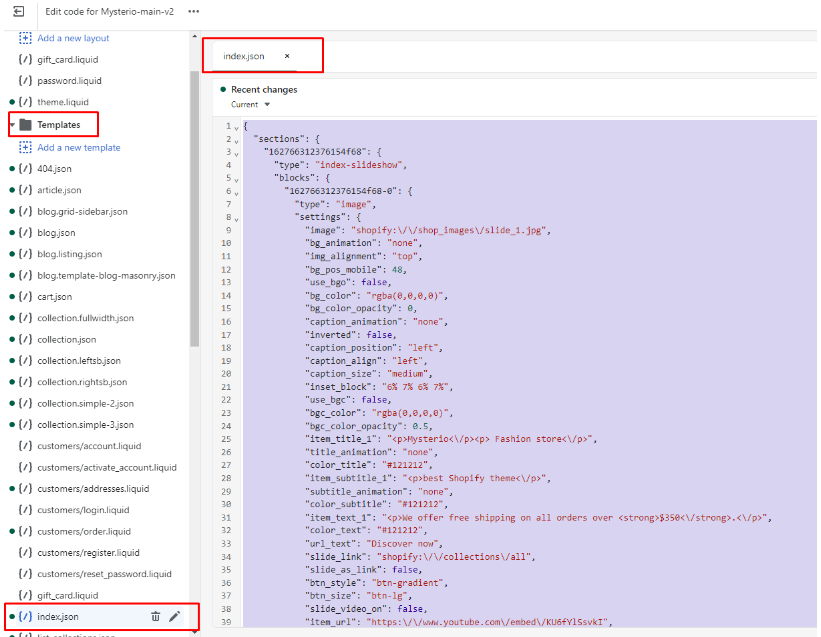The width and height of the screenshot is (821, 637).
Task: Click code file icon beside customers/account.liquid
Action: (25, 446)
